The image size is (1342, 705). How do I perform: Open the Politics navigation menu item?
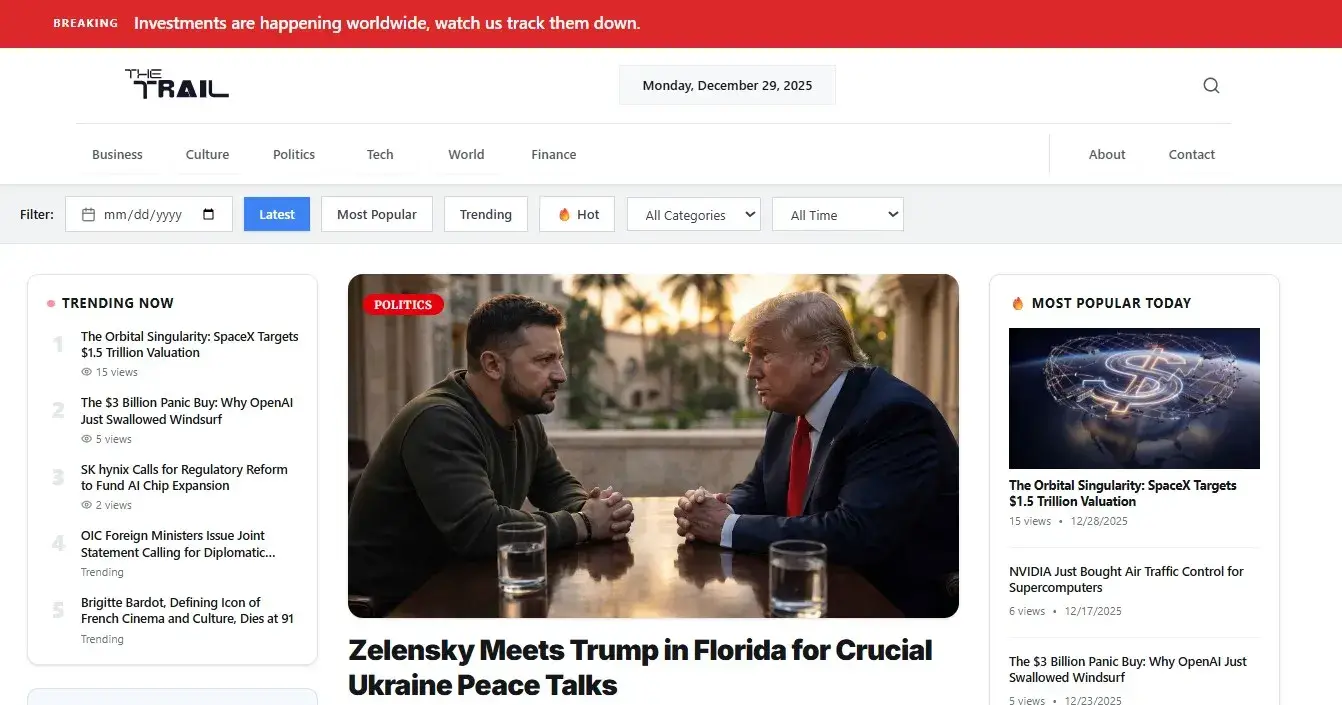(294, 154)
